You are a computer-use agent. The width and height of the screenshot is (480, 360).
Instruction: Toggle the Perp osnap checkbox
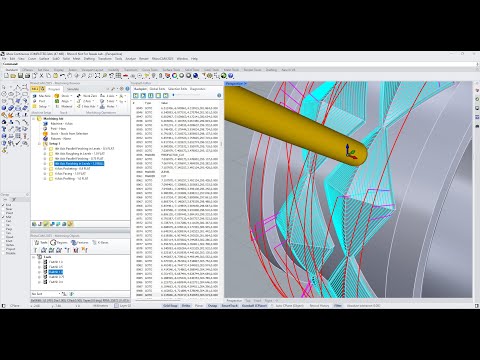4,229
